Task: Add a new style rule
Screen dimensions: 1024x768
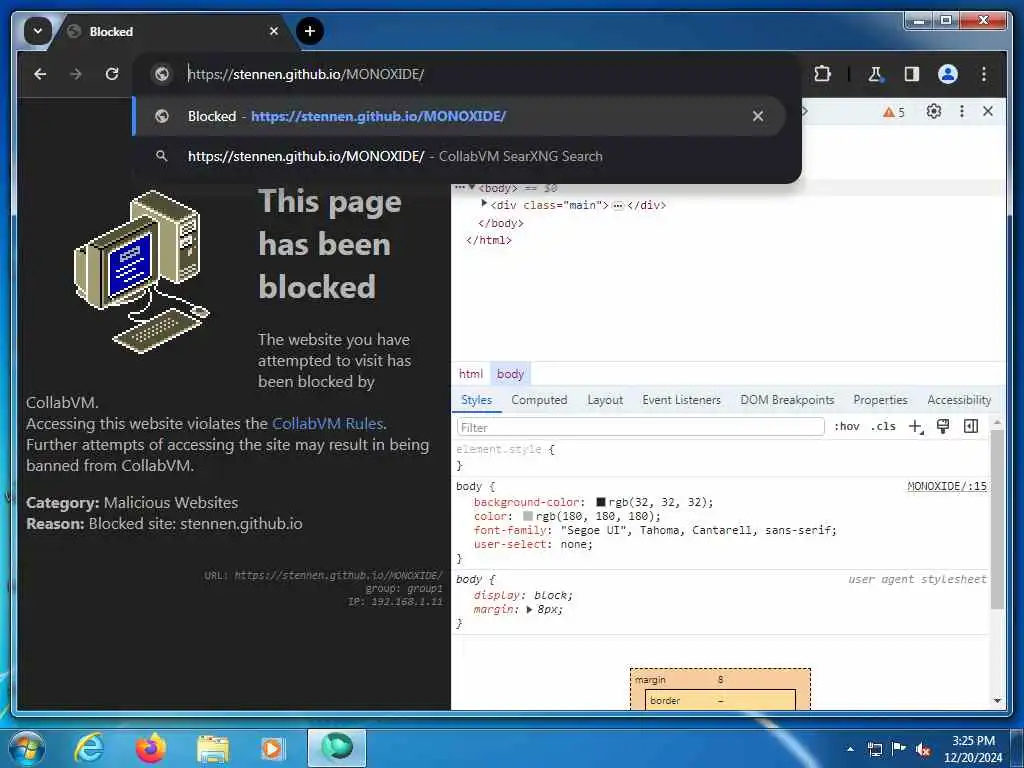Action: coord(916,426)
